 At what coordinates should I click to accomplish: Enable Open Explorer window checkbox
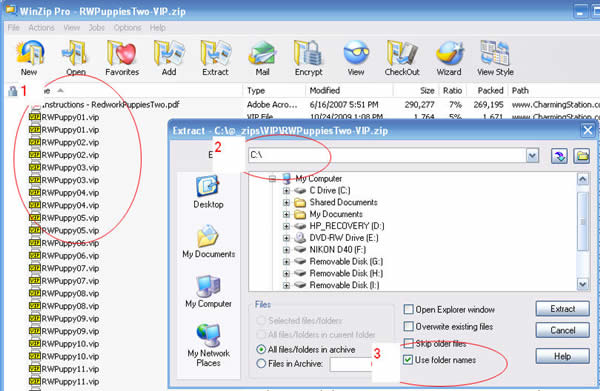point(409,309)
